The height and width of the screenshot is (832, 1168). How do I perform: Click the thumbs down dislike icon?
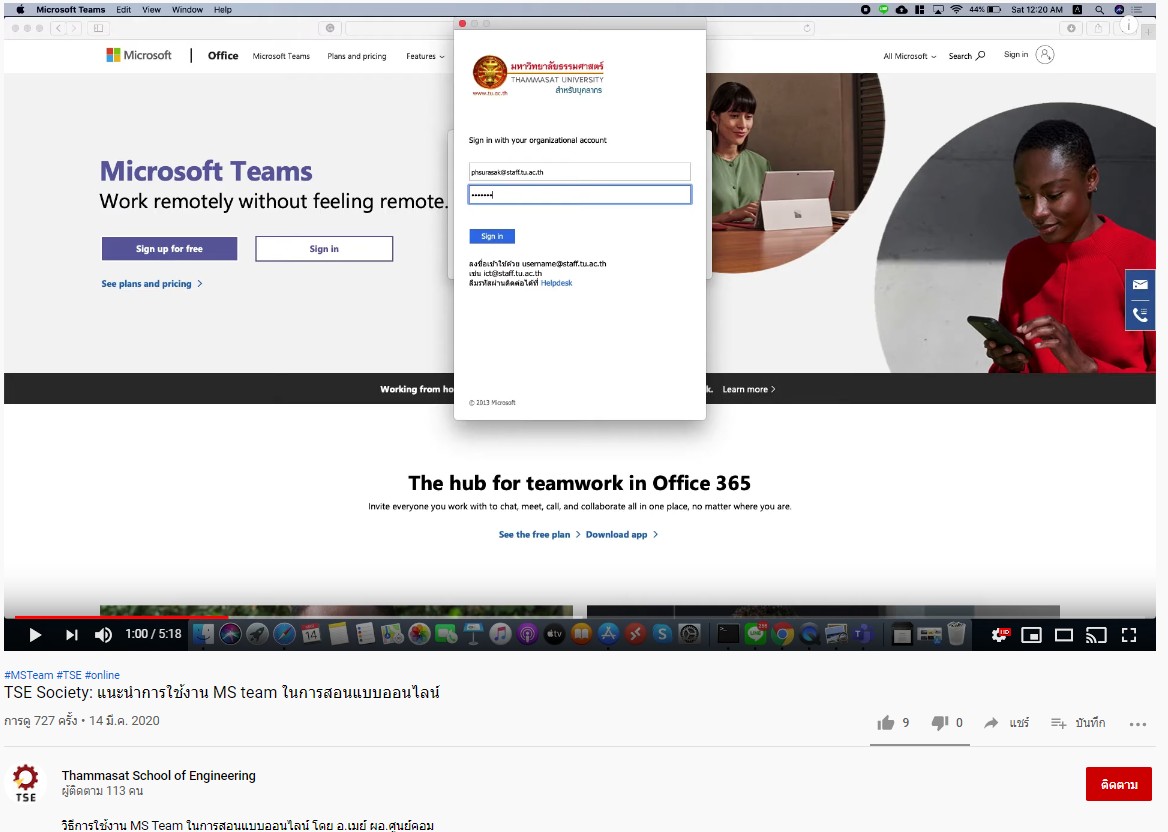click(940, 723)
